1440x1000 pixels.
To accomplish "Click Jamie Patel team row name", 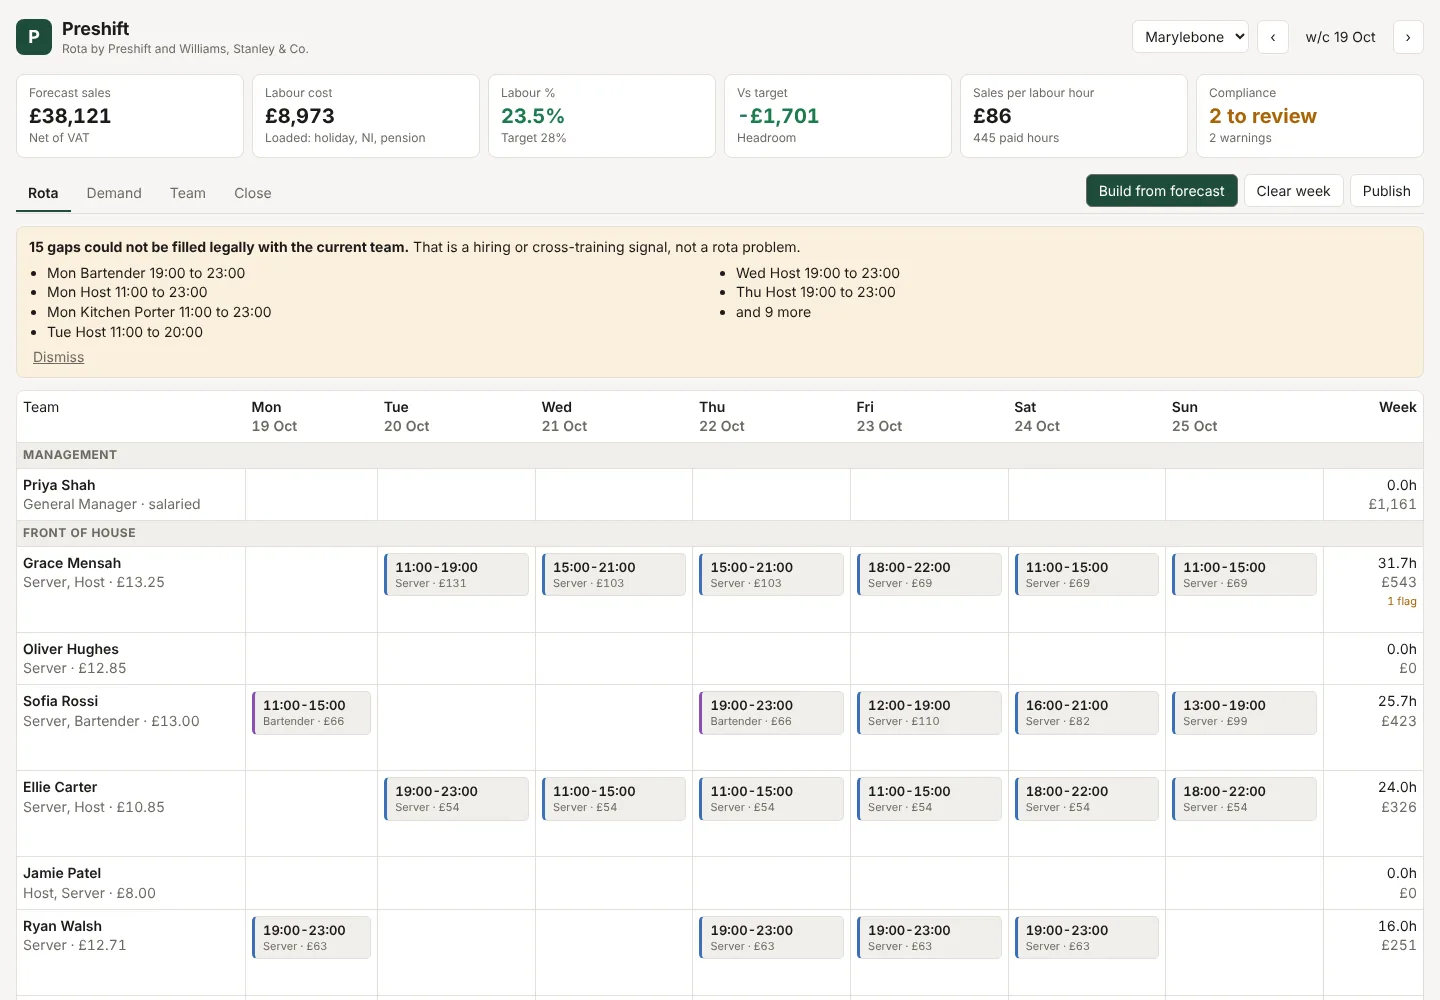I will tap(62, 873).
